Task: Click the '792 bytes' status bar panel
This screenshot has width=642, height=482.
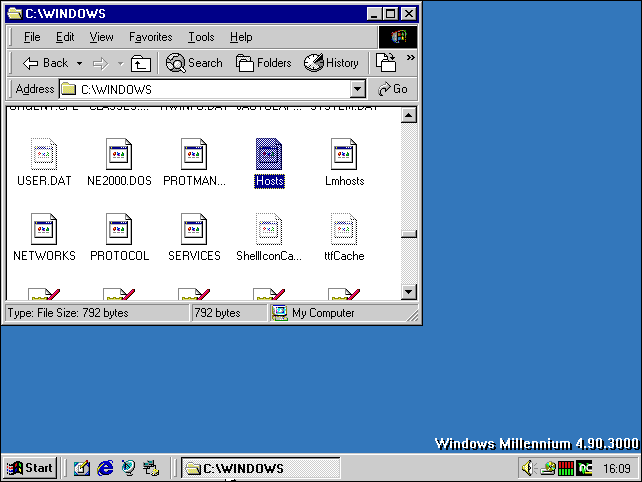Action: tap(229, 313)
